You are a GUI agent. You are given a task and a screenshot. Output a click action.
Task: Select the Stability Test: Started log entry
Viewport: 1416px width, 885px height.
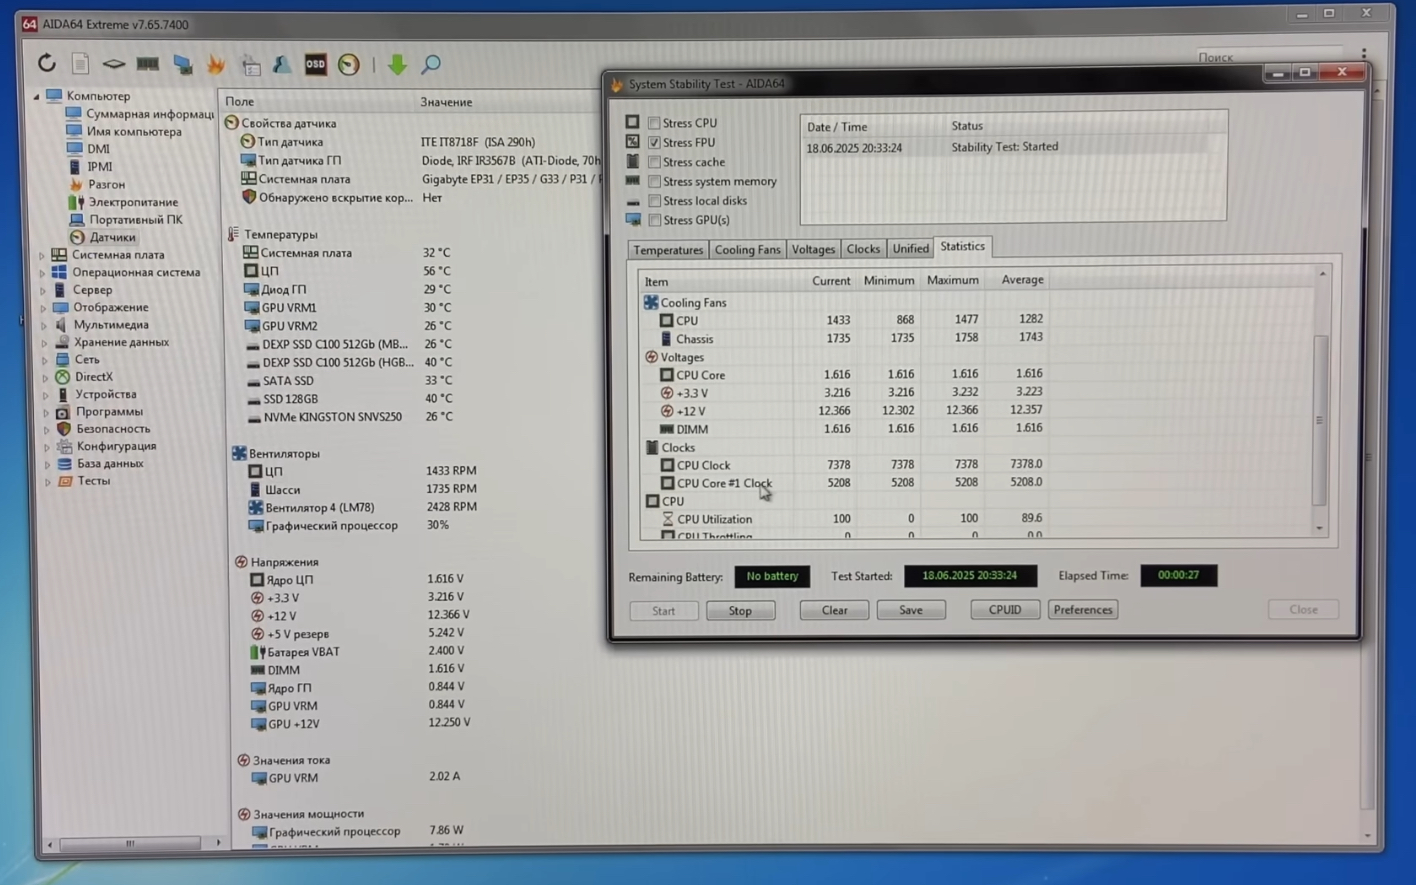(1012, 147)
